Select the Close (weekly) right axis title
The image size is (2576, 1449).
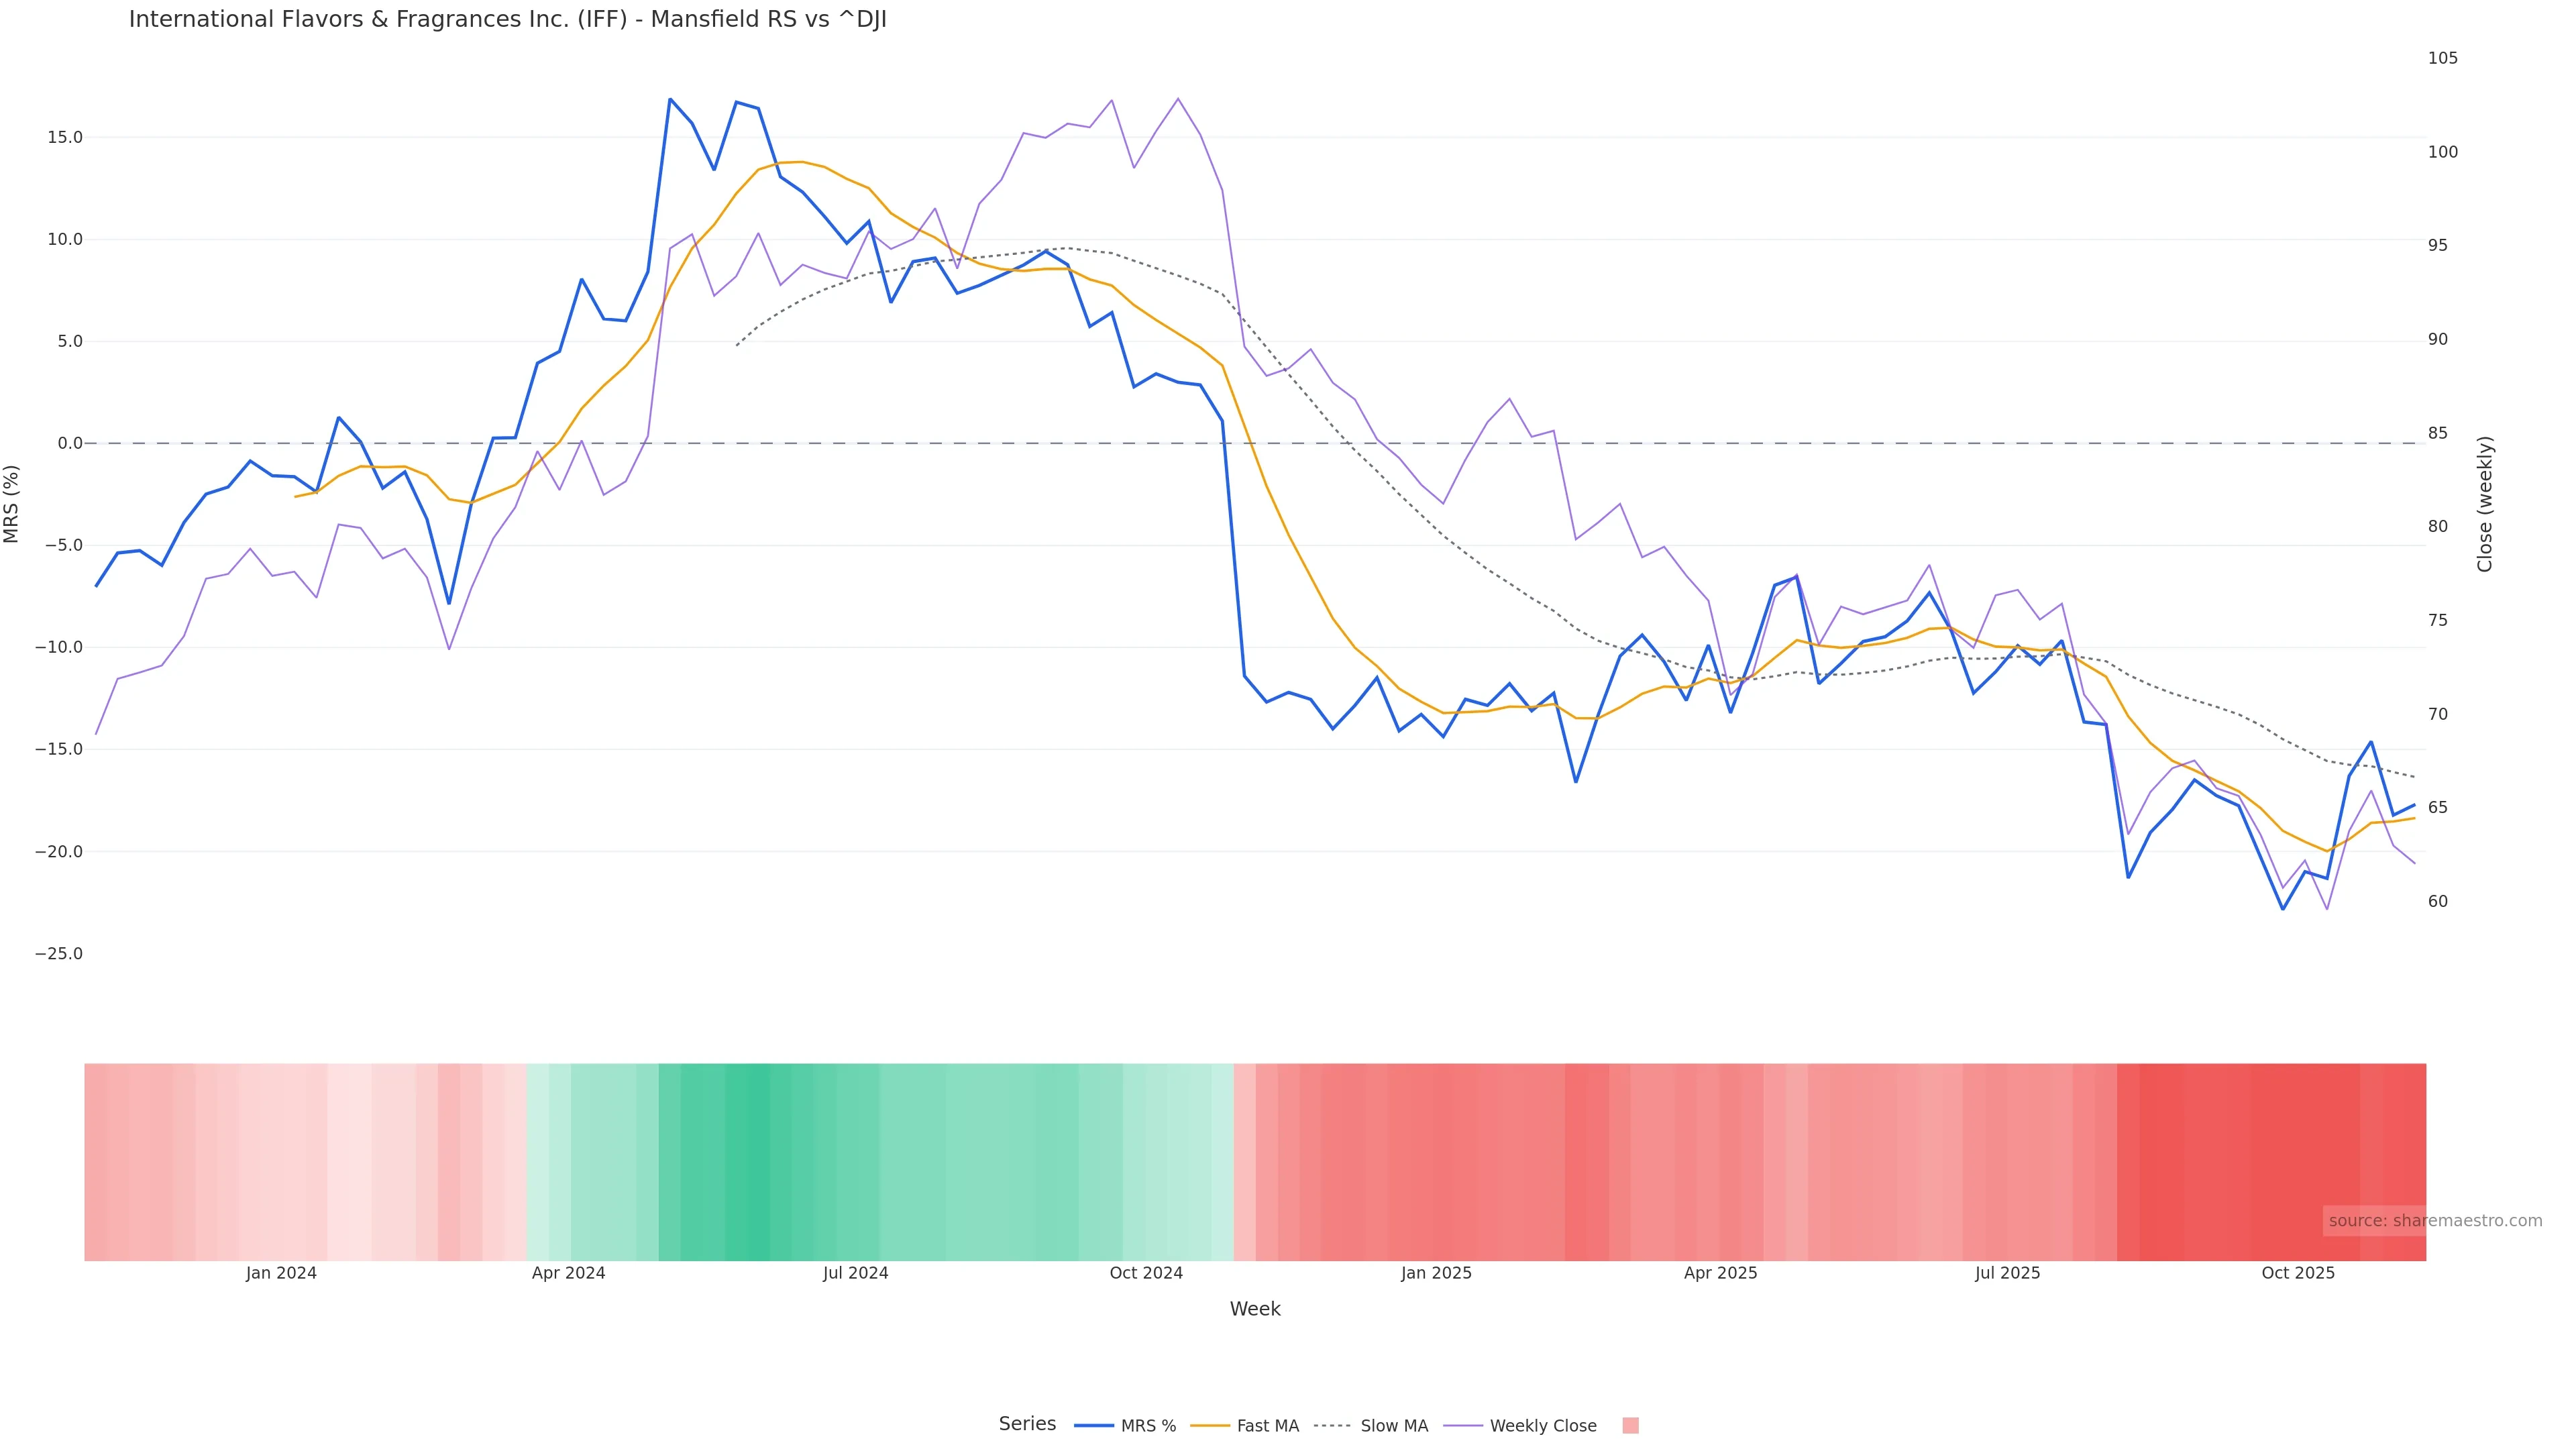[2485, 504]
